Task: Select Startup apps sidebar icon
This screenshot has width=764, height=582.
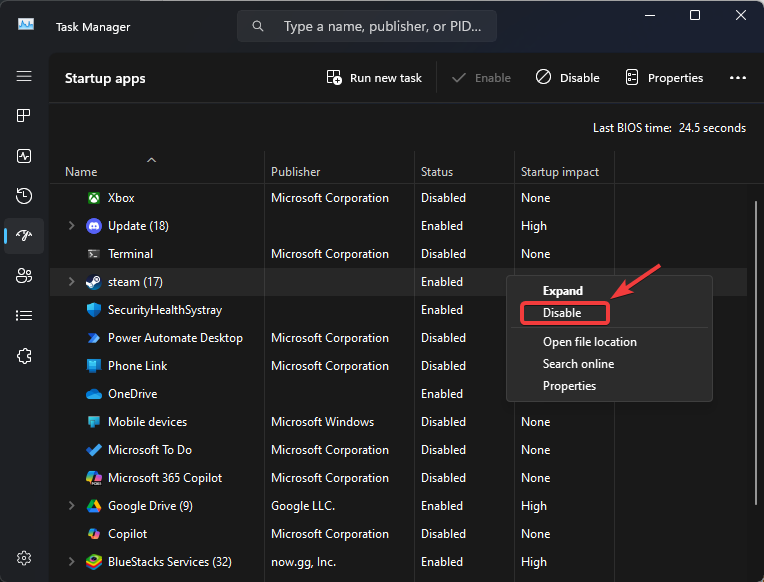Action: 24,236
